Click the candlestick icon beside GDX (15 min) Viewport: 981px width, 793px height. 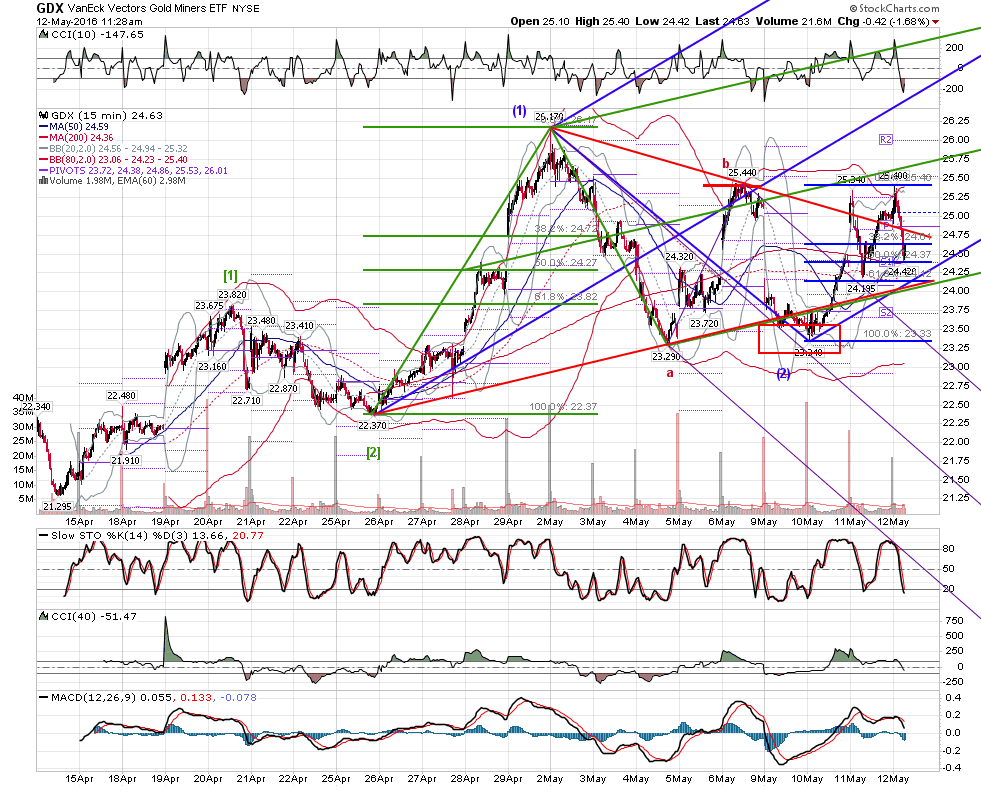tap(43, 116)
